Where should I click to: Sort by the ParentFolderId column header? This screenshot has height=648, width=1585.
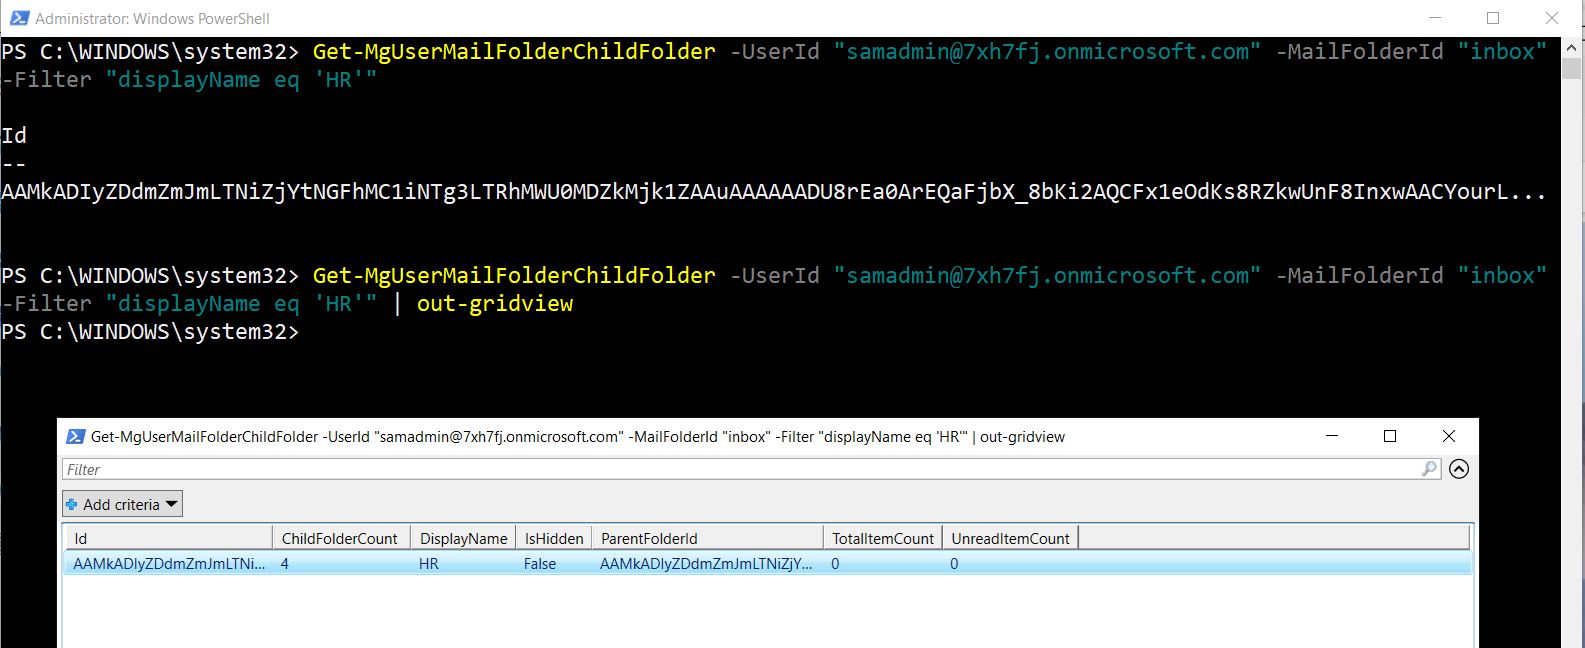point(706,538)
